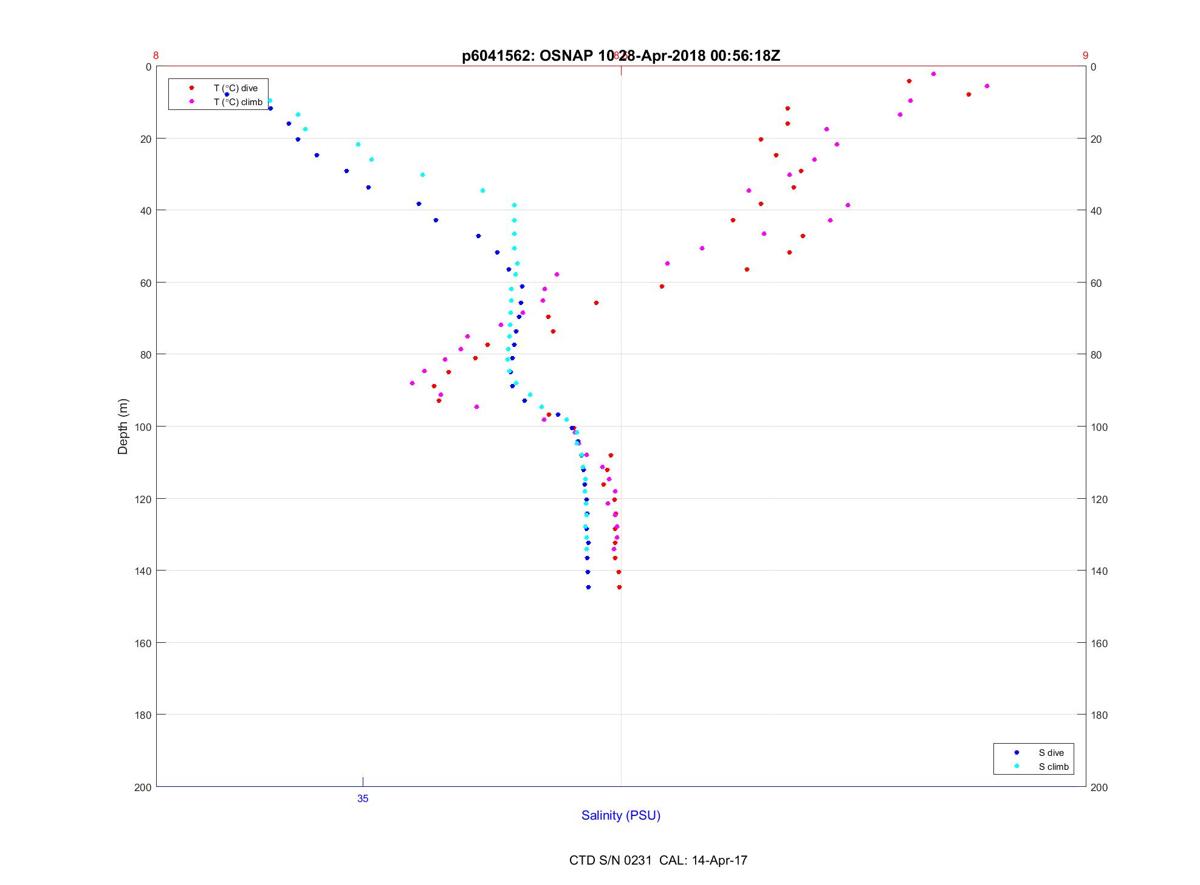This screenshot has height=885, width=1200.
Task: Click the cyan dot in salinity legend
Action: tap(1017, 766)
